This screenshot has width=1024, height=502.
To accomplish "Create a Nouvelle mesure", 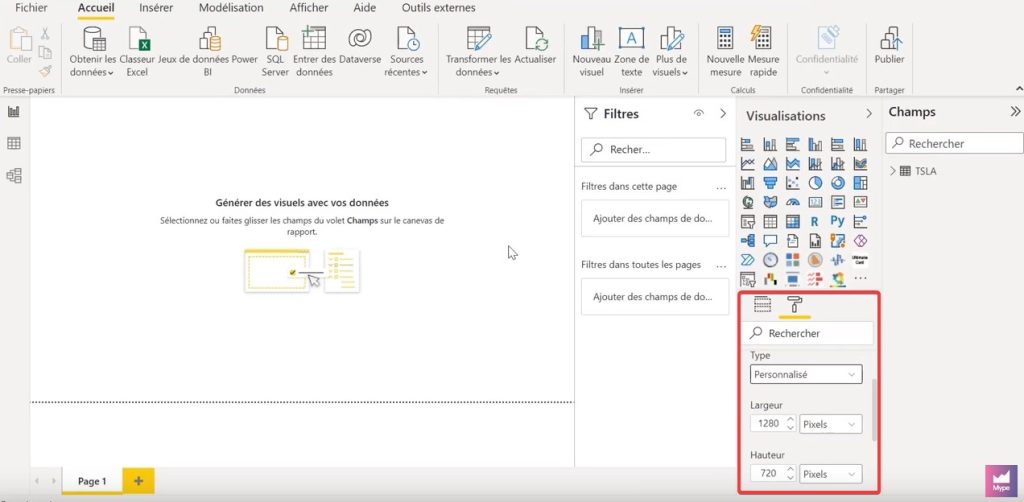I will coord(726,53).
